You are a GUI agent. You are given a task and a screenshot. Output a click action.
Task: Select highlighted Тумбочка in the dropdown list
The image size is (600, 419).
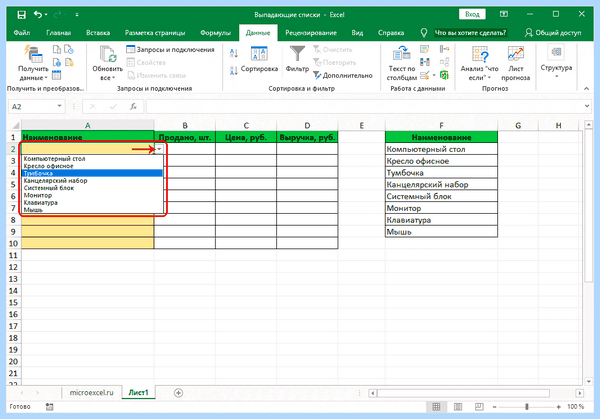pyautogui.click(x=93, y=173)
